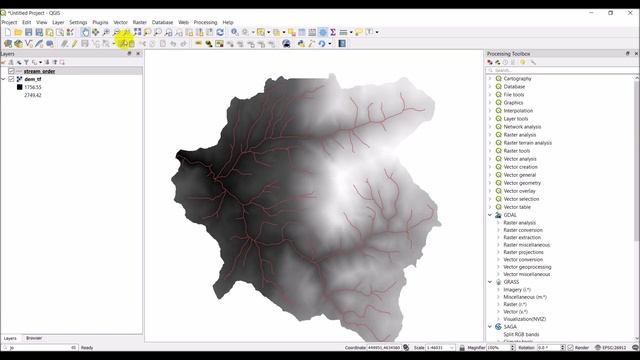Toggle the Render checkbox in status bar
The width and height of the screenshot is (640, 360).
[x=571, y=348]
